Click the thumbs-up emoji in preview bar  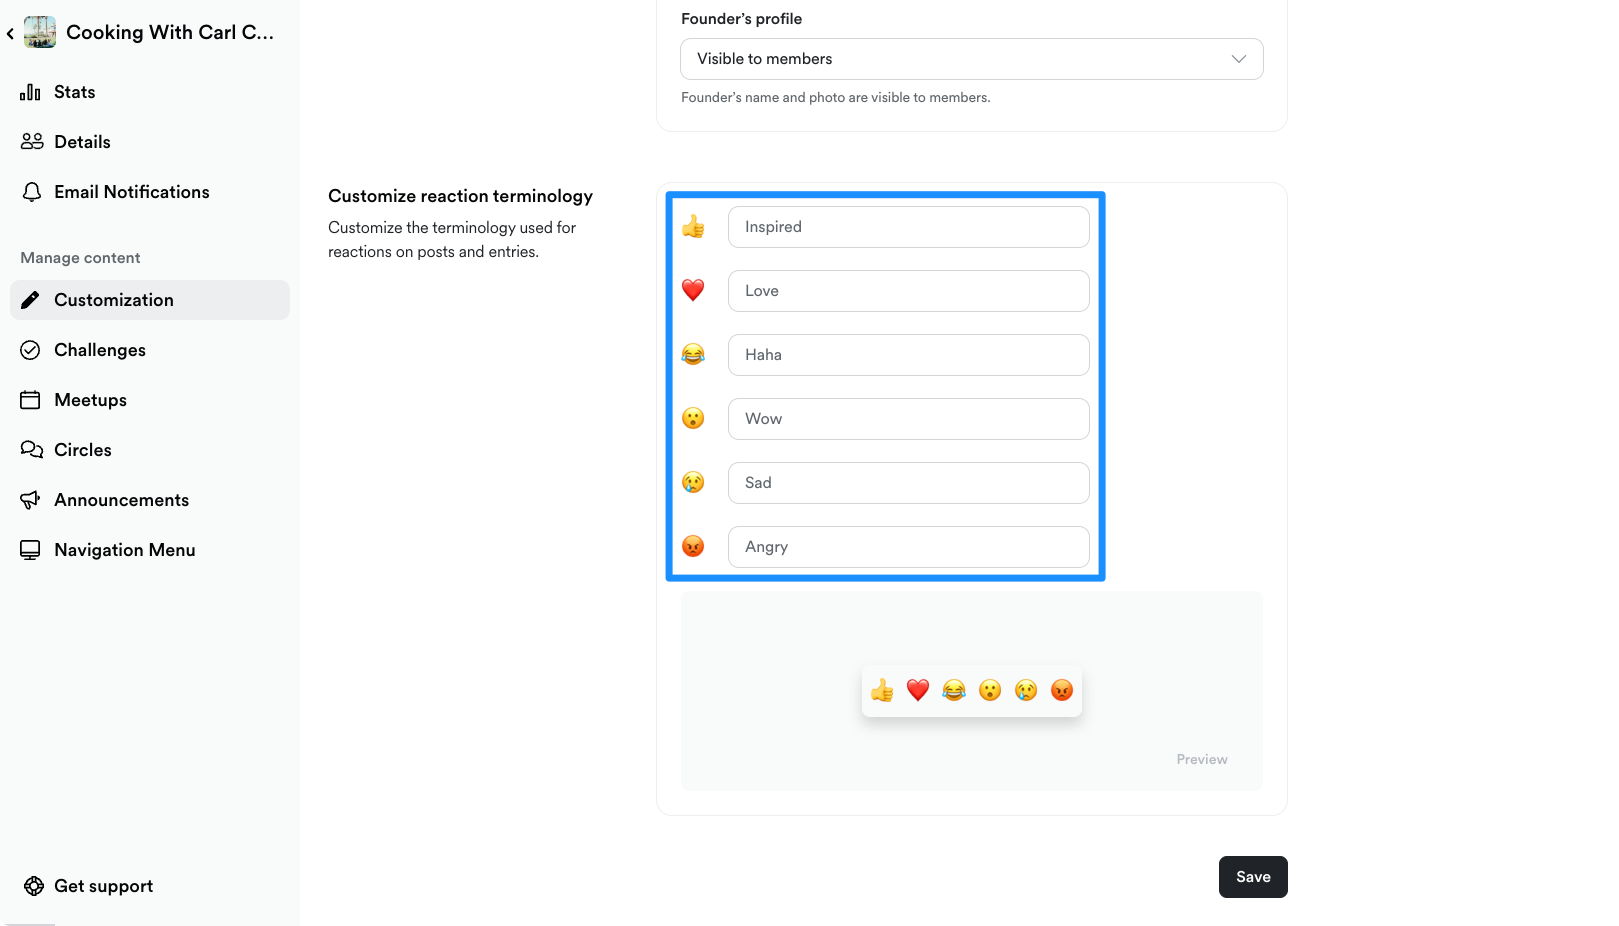tap(882, 690)
